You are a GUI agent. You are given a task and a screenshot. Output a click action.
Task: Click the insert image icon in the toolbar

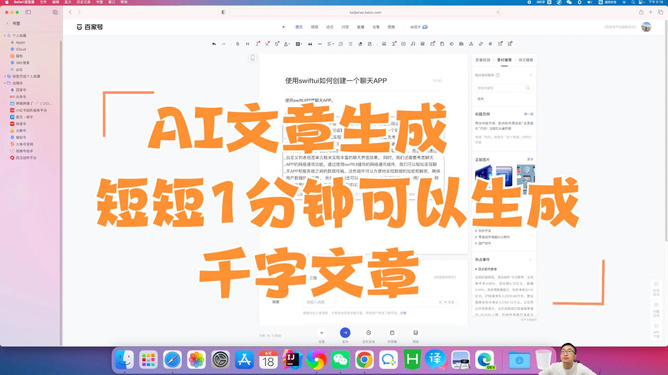pos(384,44)
